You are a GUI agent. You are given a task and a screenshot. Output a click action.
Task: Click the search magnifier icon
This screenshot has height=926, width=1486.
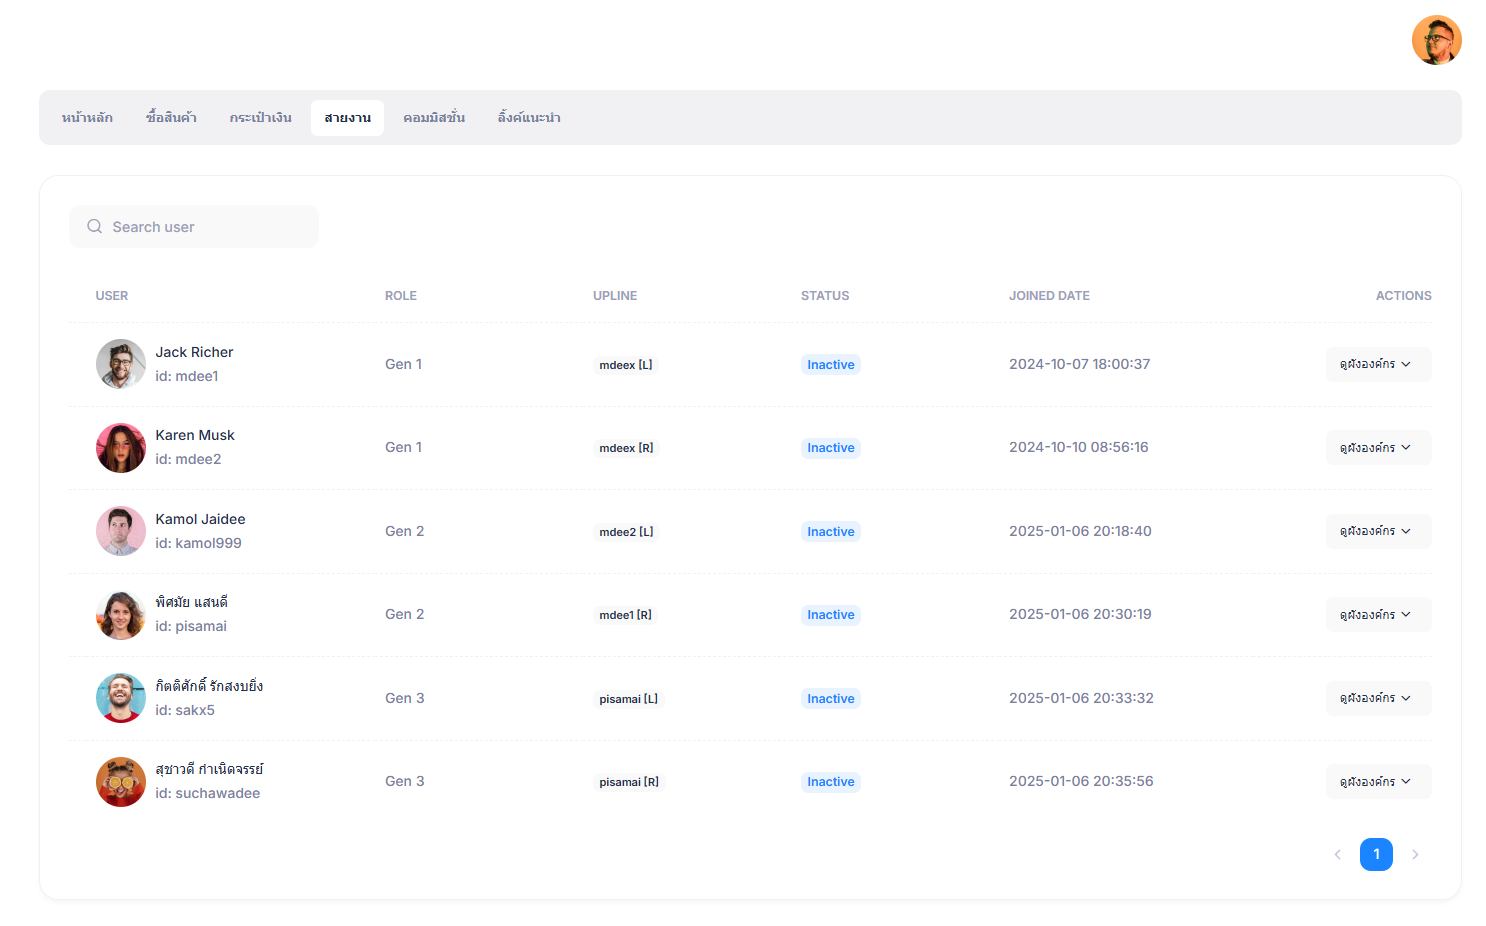(95, 227)
